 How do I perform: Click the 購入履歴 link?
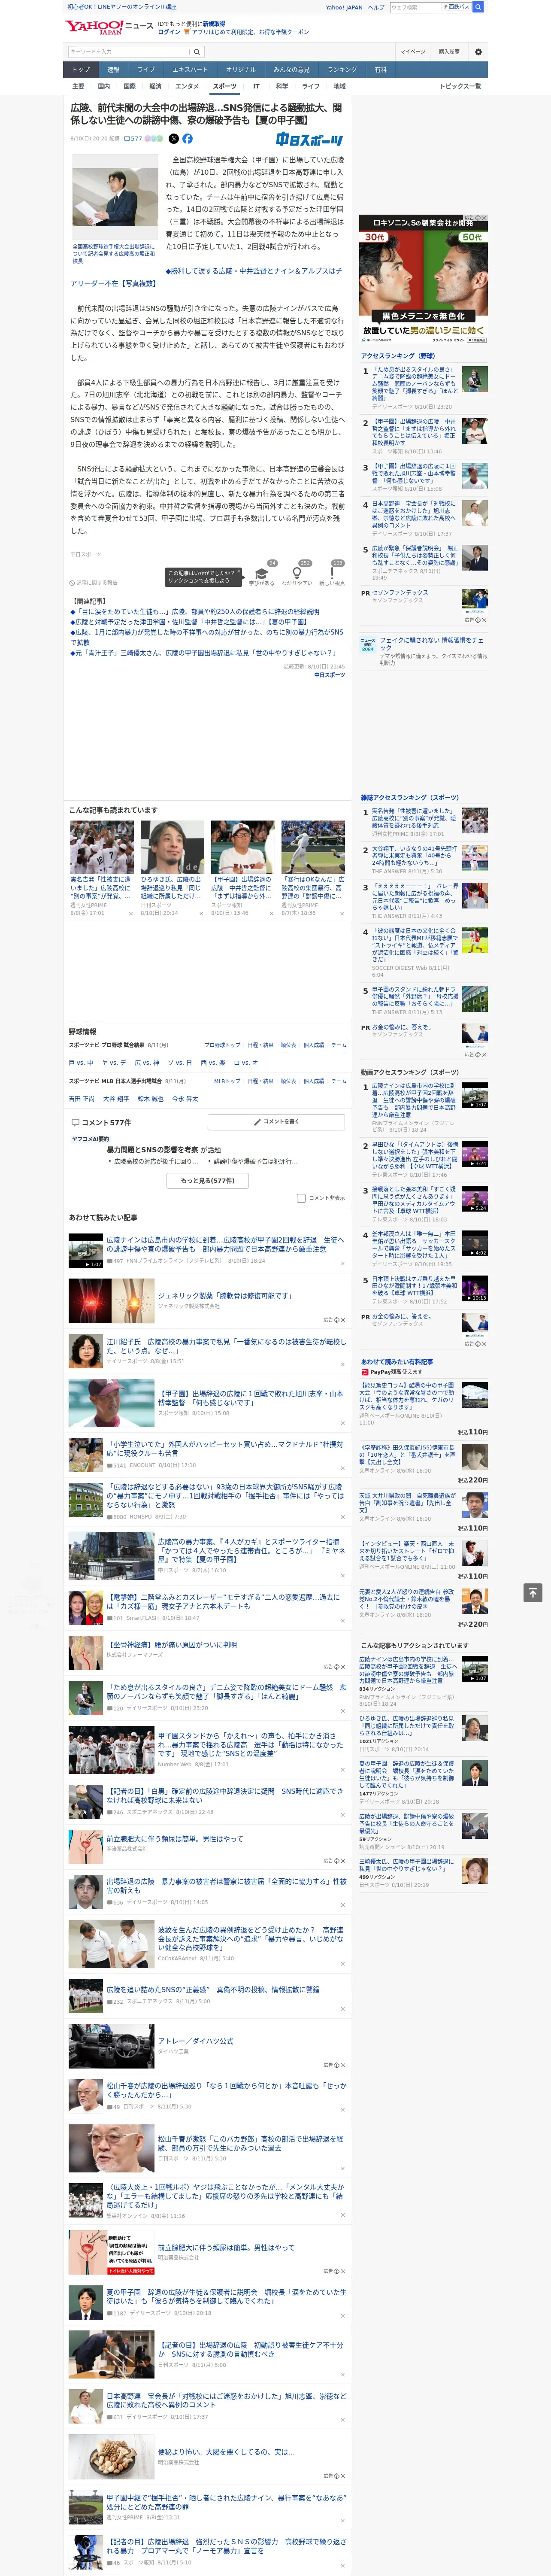click(x=449, y=52)
